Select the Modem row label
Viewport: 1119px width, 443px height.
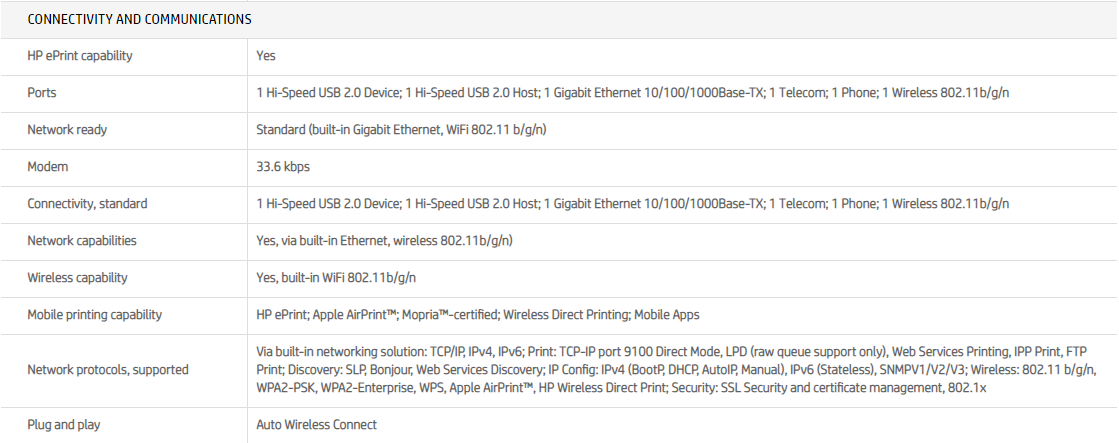tap(48, 167)
